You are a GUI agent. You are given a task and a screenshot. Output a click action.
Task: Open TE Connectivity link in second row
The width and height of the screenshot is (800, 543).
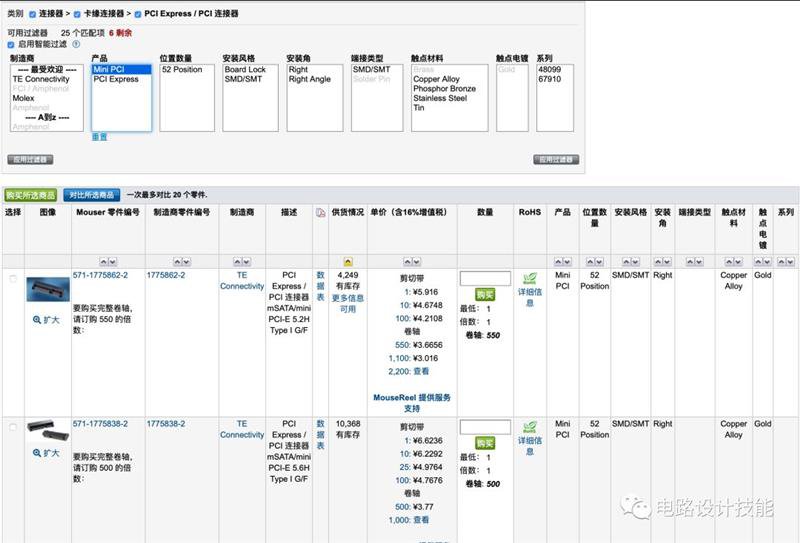[x=242, y=429]
